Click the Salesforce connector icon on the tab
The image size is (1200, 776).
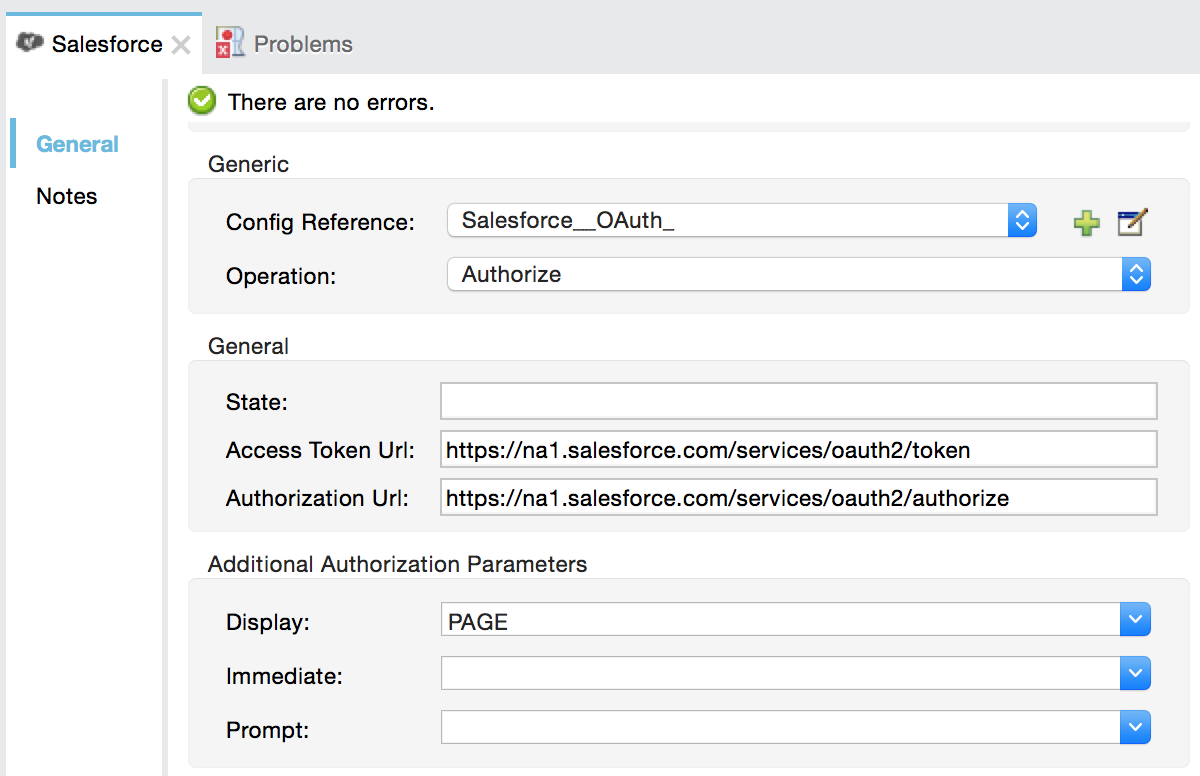click(x=30, y=42)
